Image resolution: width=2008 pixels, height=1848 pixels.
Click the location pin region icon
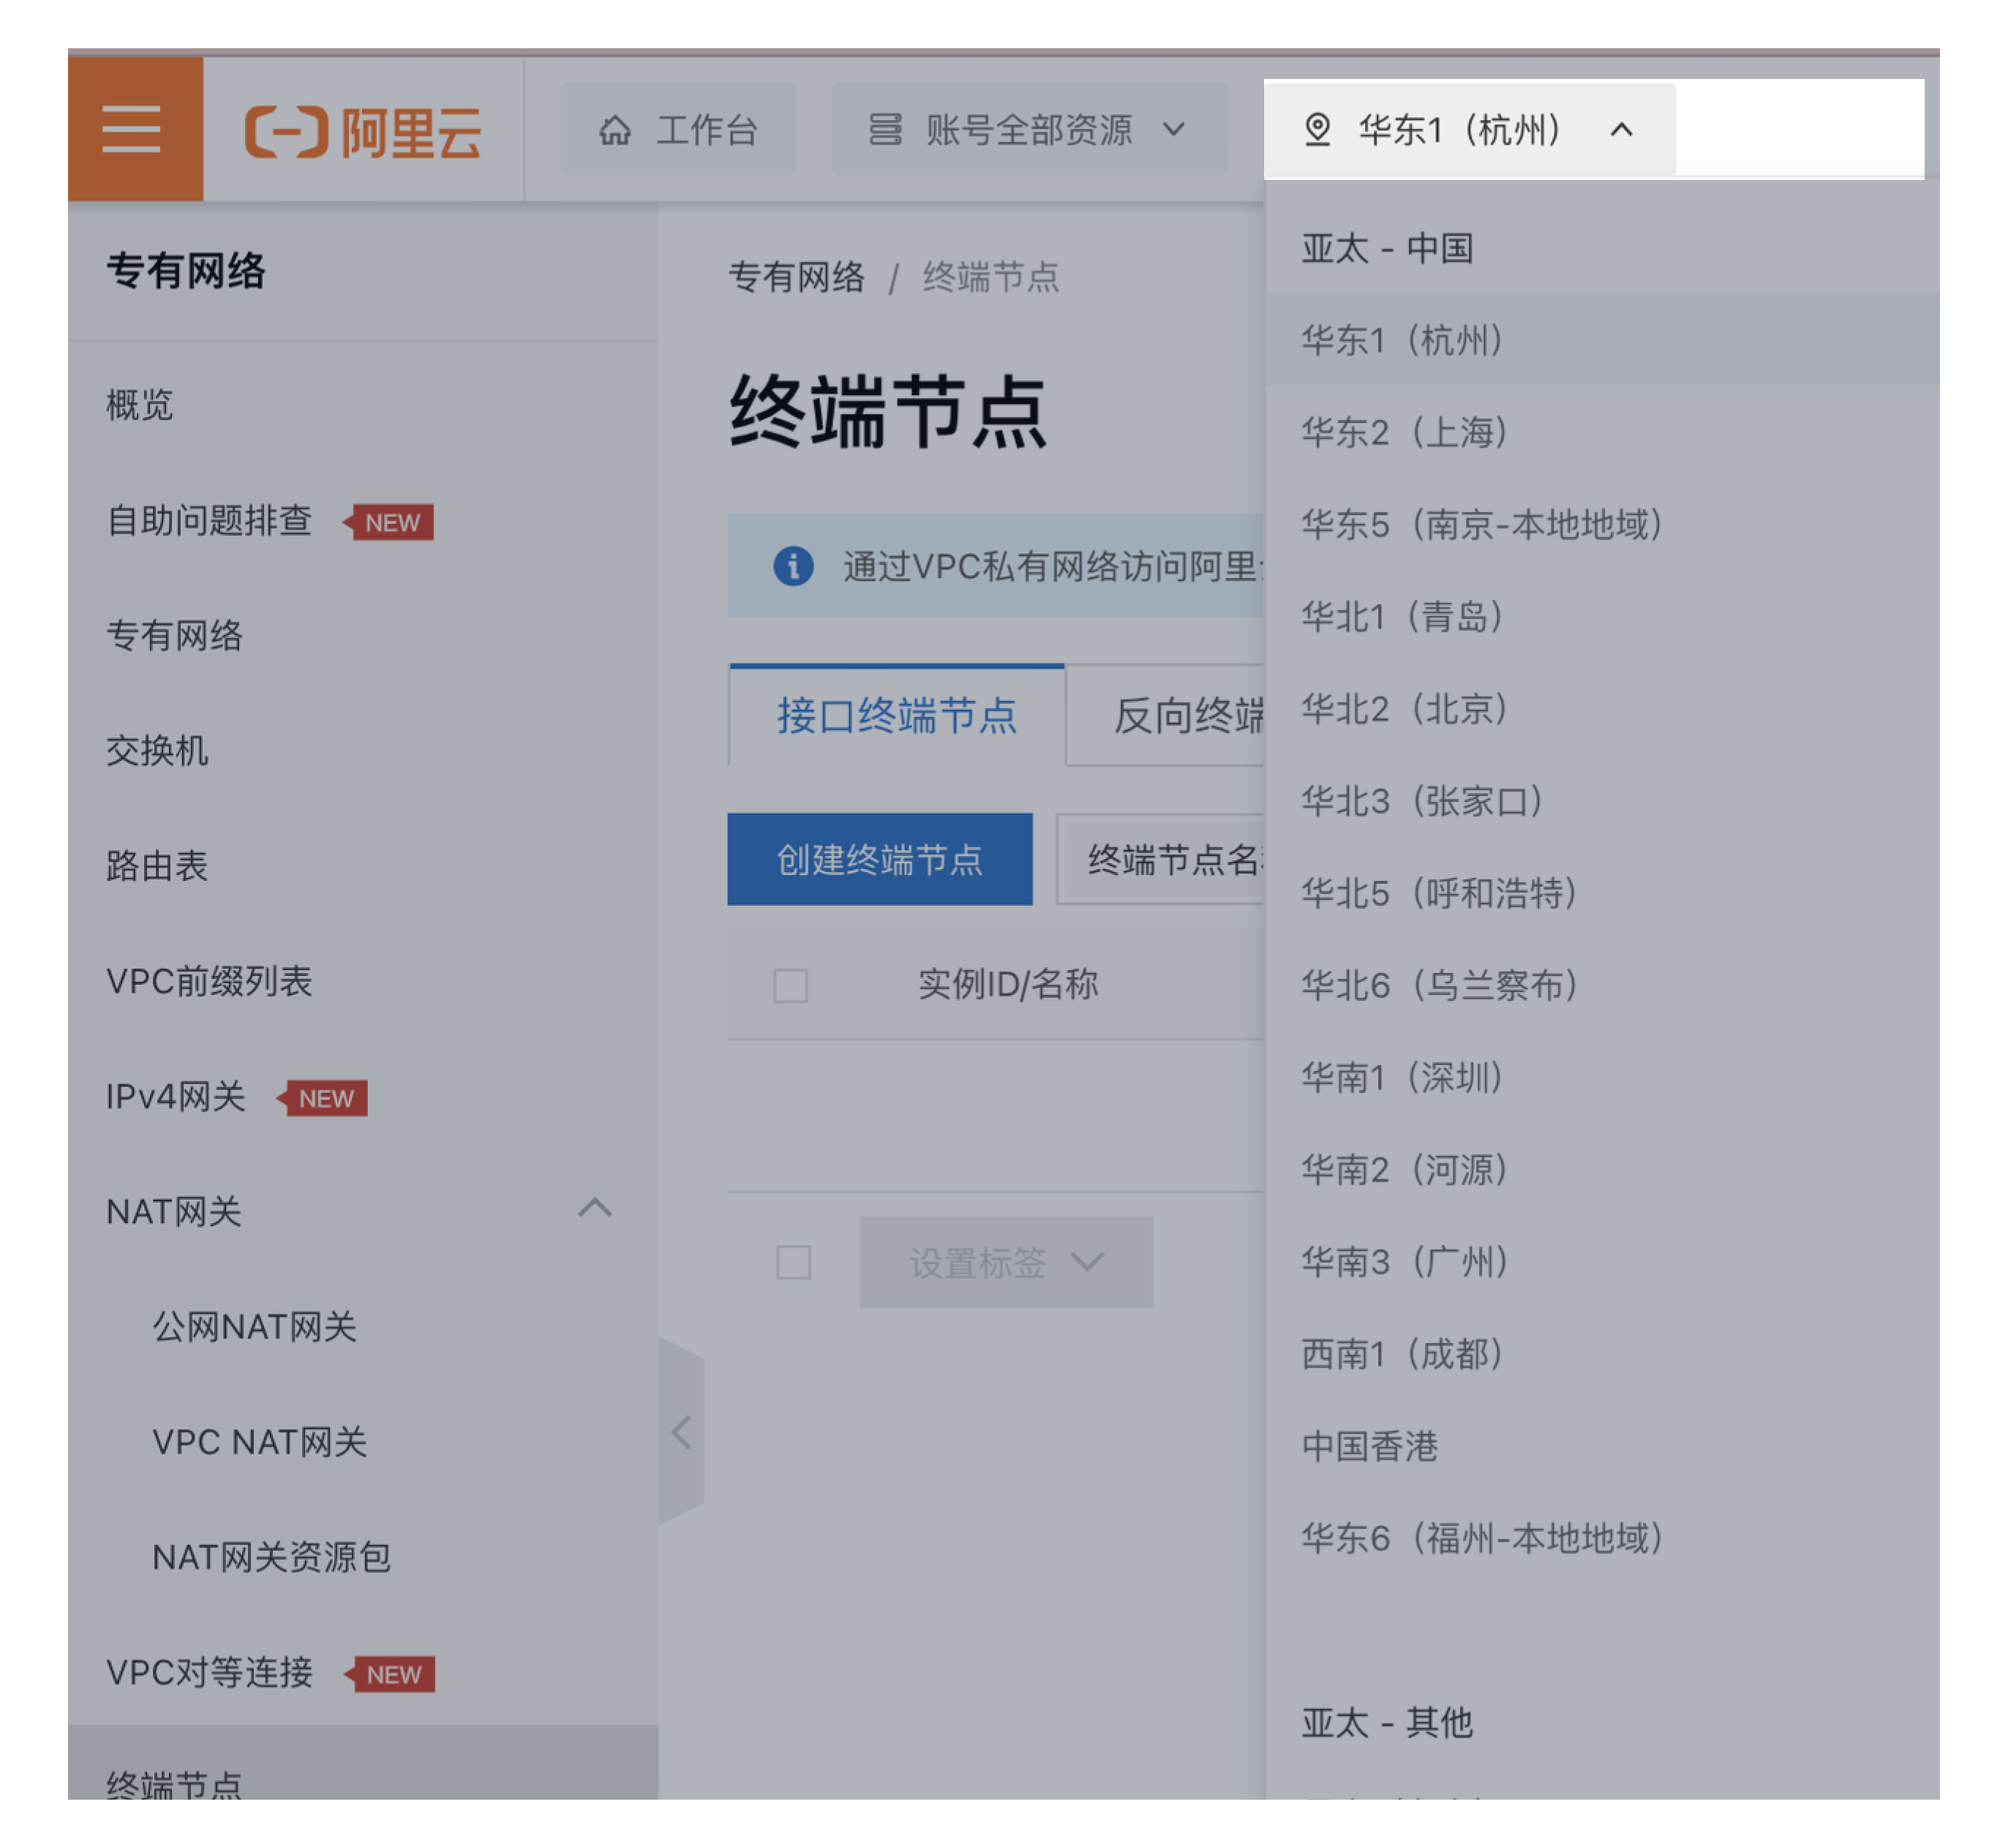(1317, 130)
